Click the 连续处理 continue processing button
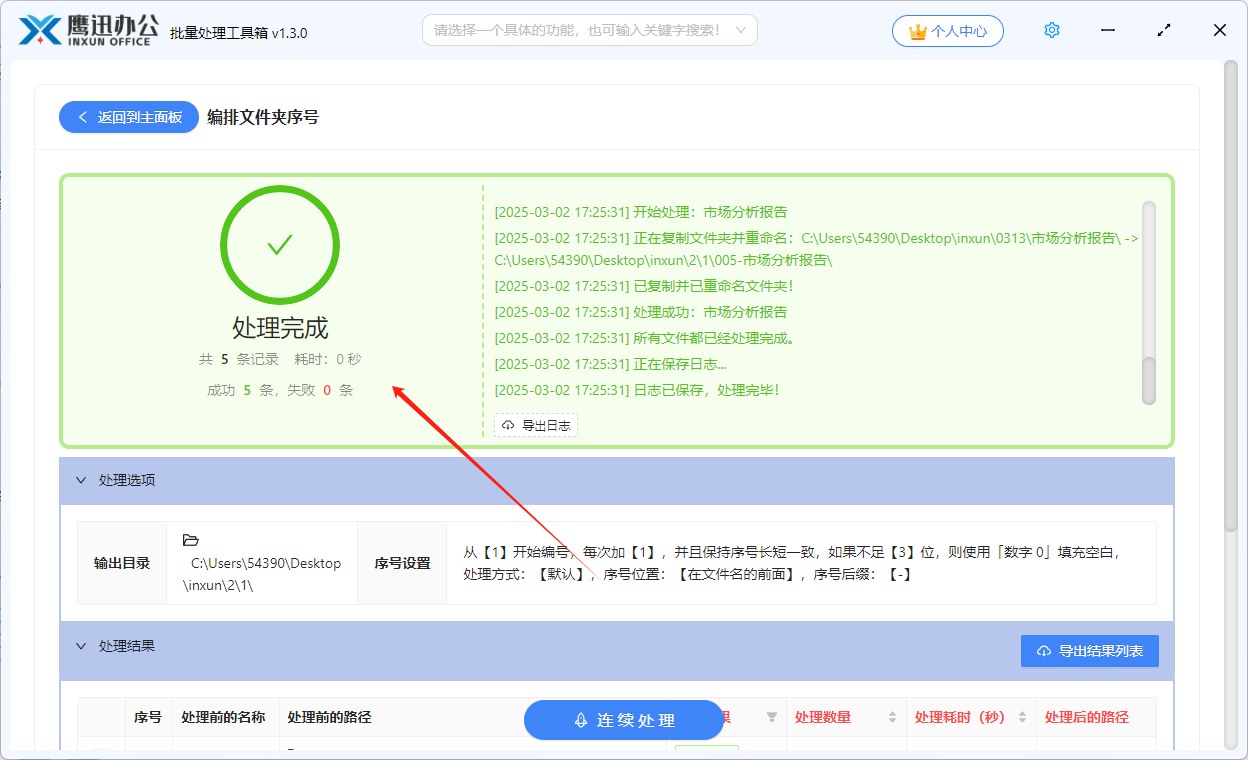This screenshot has height=760, width=1248. [x=624, y=720]
